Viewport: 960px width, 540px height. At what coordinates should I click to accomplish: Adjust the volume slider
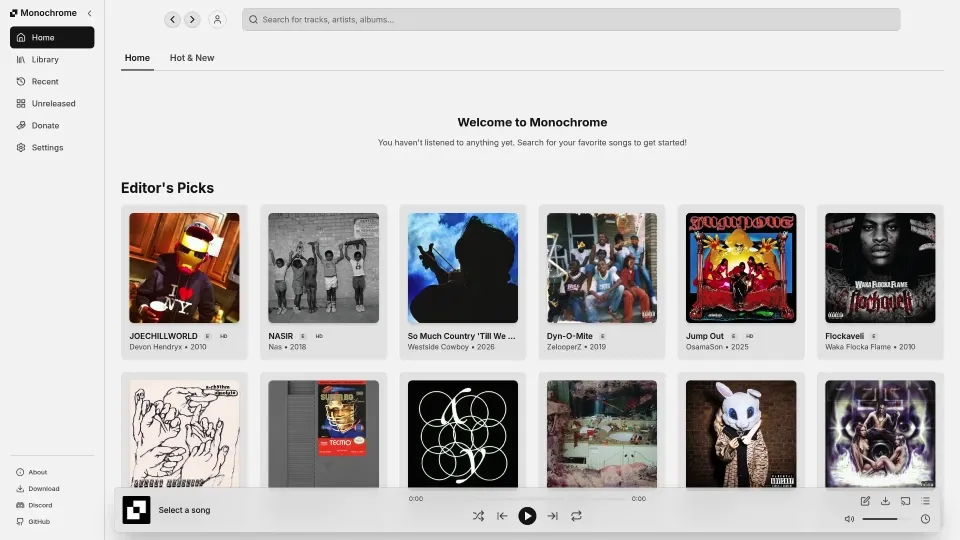[887, 519]
